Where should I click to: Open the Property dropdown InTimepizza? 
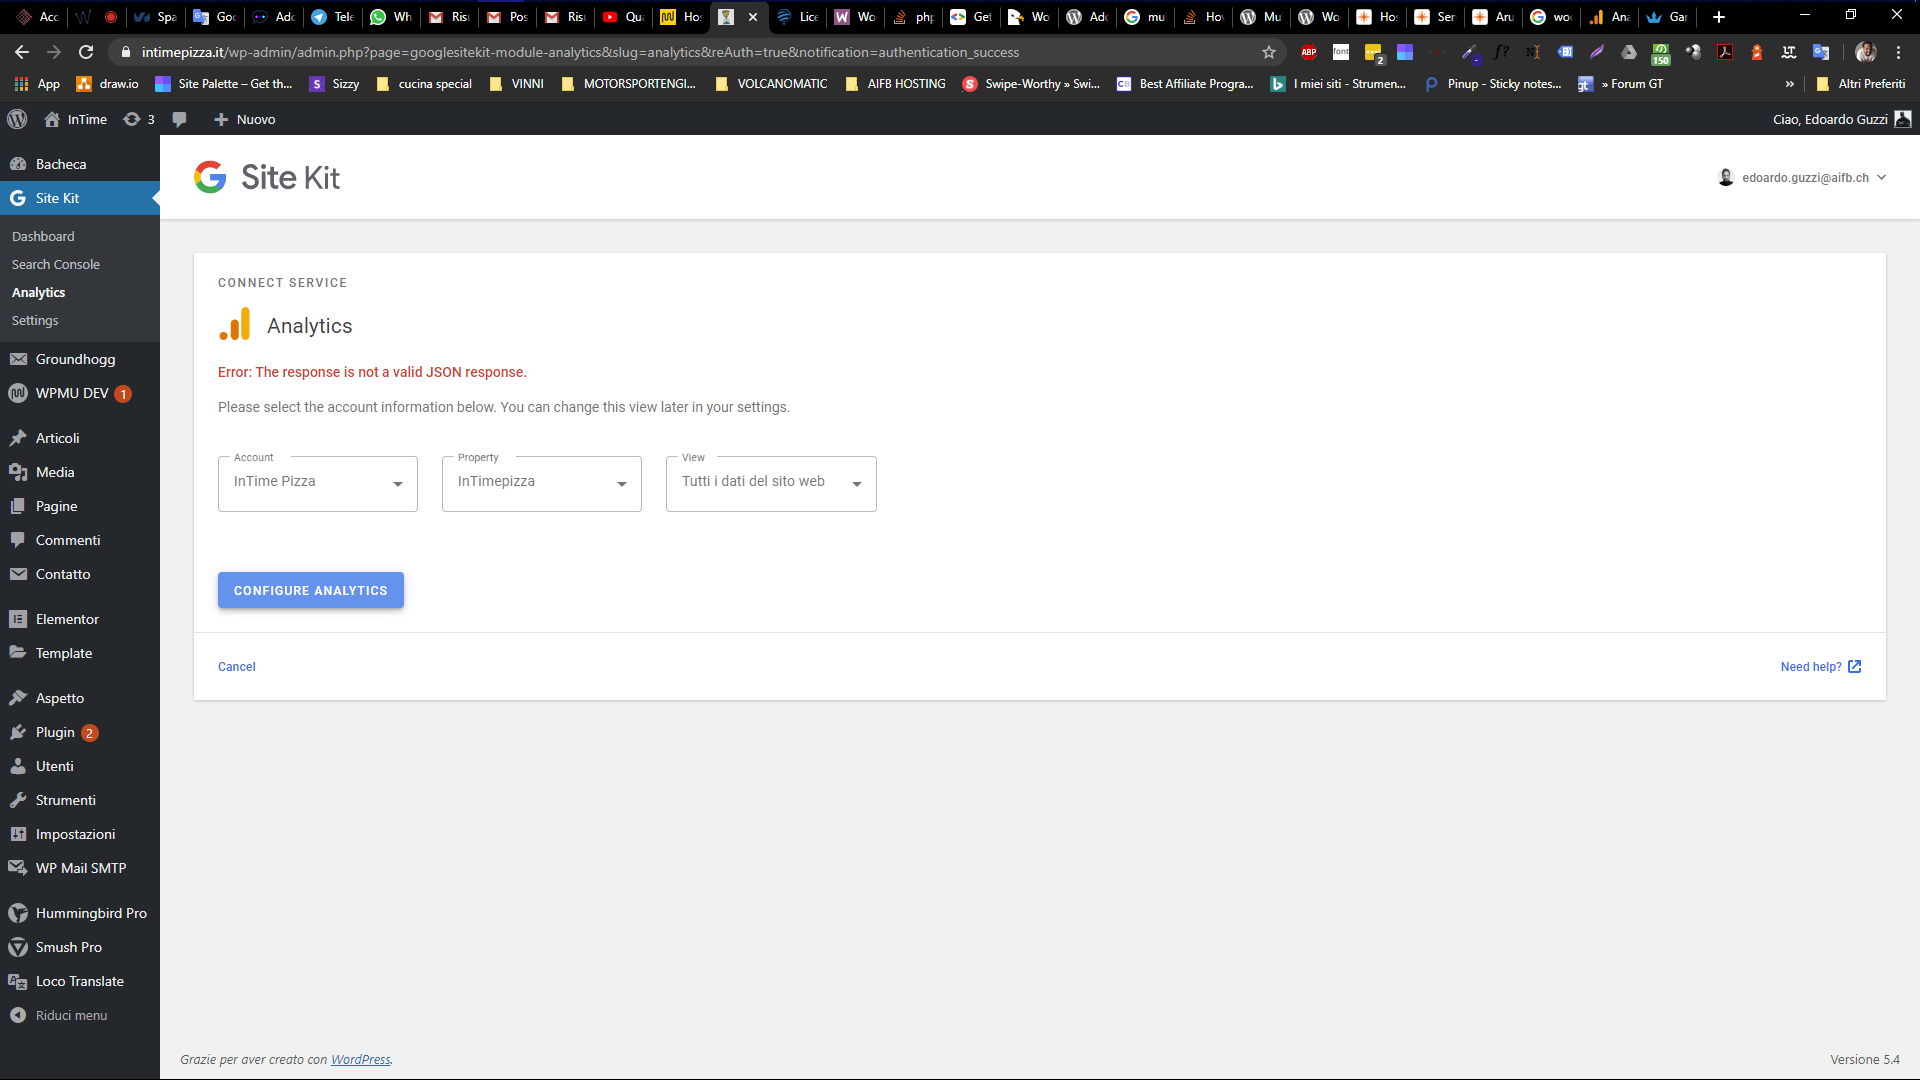541,483
